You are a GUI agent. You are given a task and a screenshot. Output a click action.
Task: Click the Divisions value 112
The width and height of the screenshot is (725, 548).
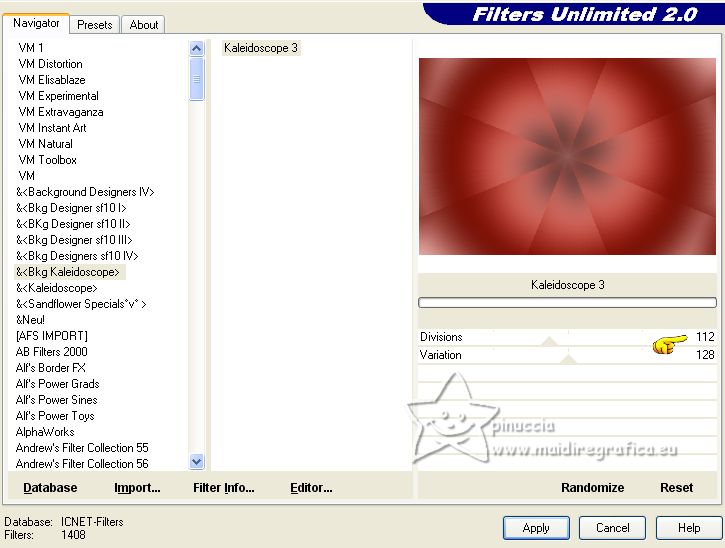[705, 337]
